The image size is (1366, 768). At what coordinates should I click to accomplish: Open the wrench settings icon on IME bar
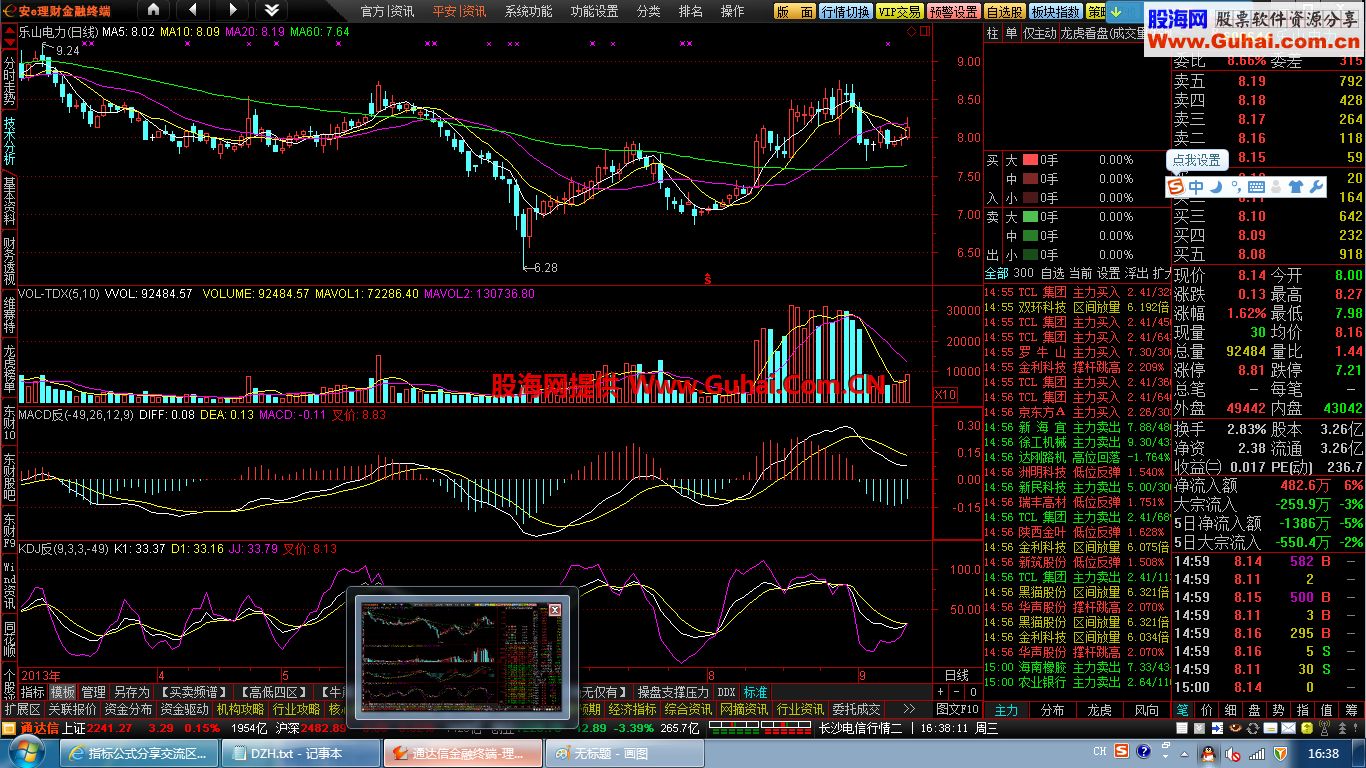pos(1316,186)
